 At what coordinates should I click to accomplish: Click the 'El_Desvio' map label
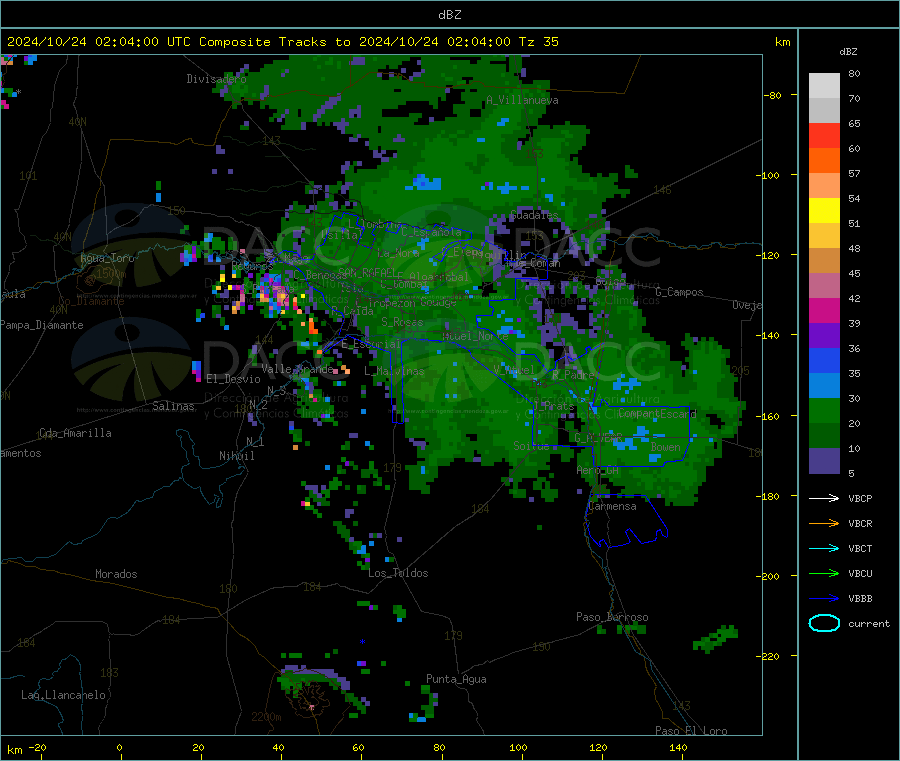tap(233, 379)
